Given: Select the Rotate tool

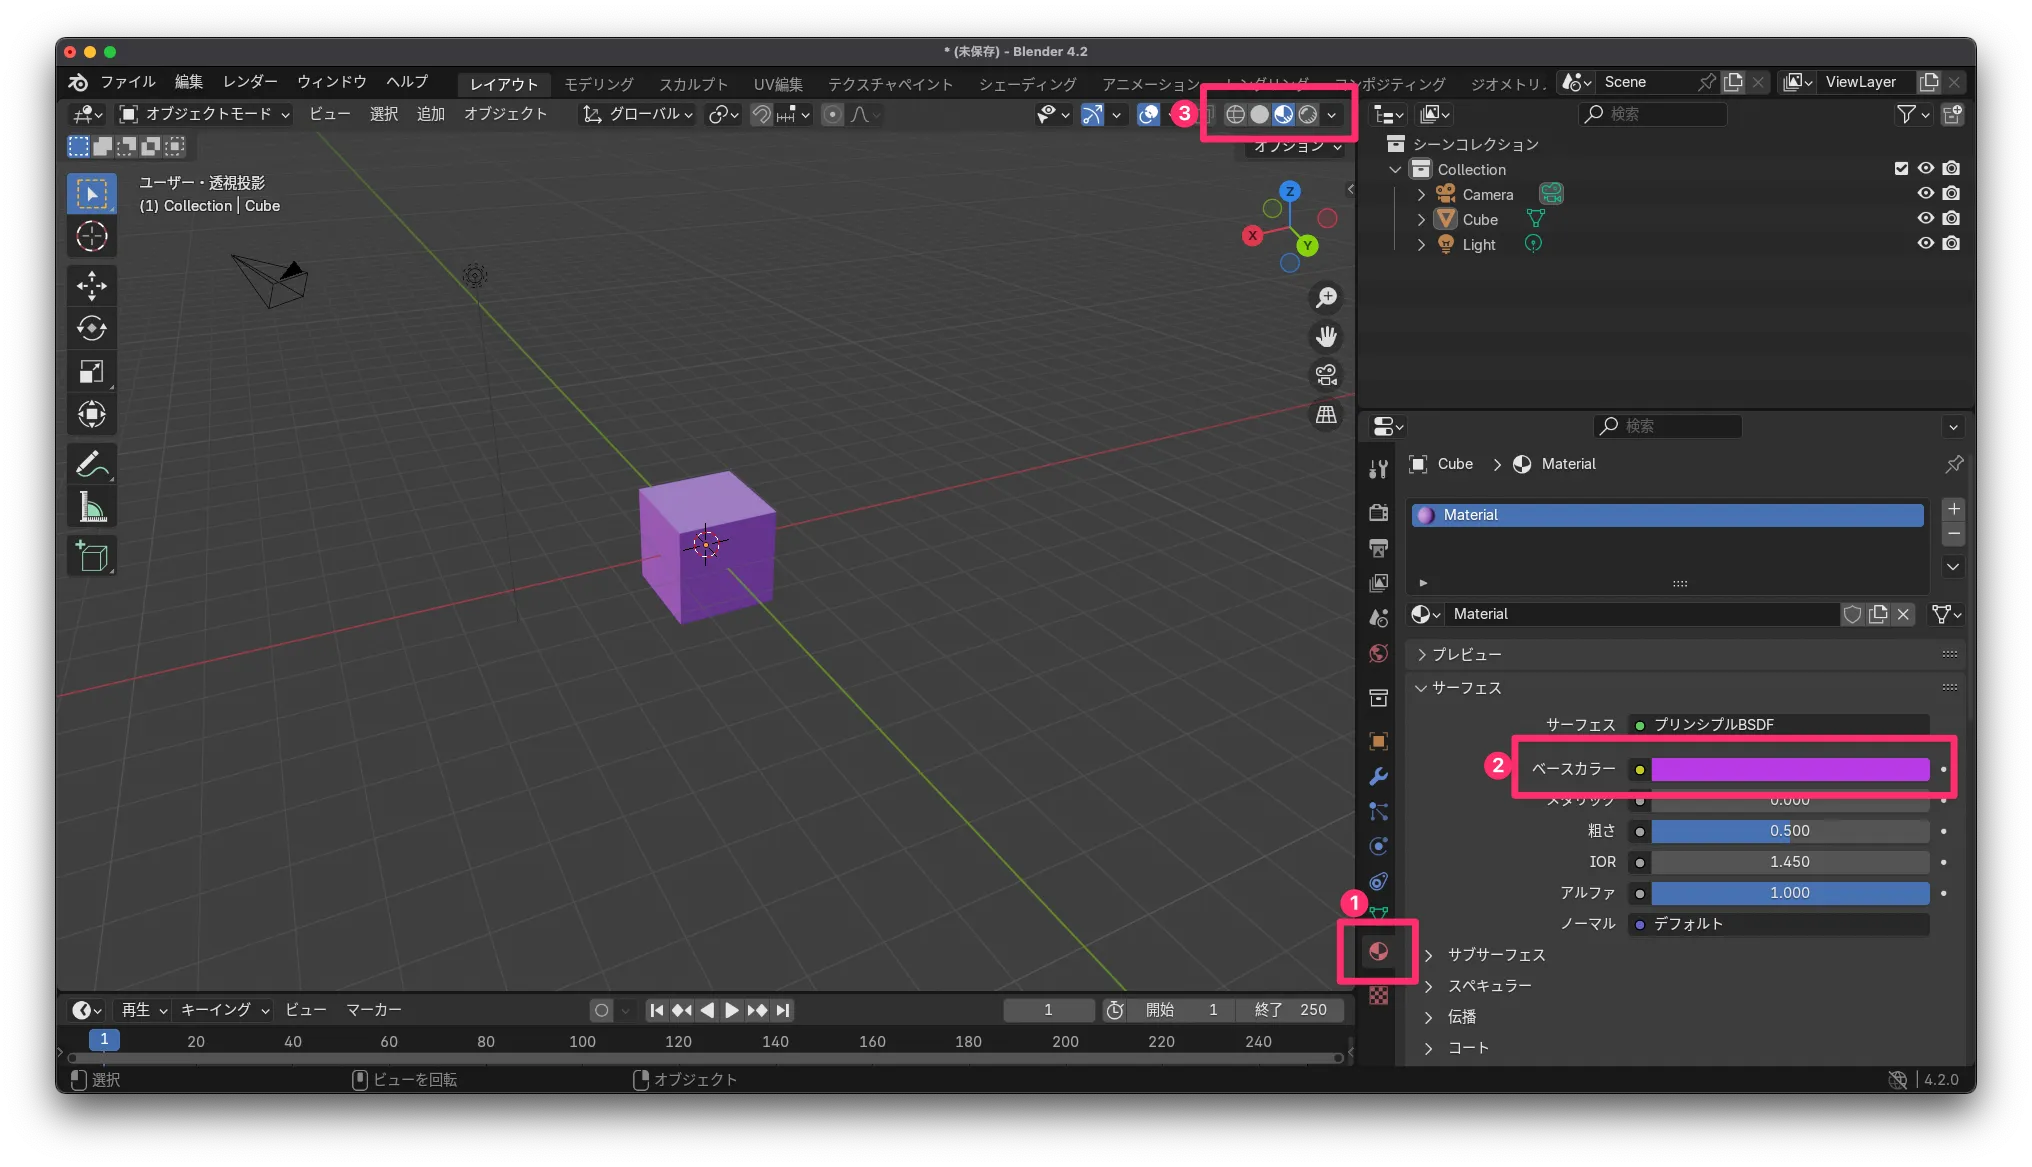Looking at the screenshot, I should pyautogui.click(x=92, y=329).
